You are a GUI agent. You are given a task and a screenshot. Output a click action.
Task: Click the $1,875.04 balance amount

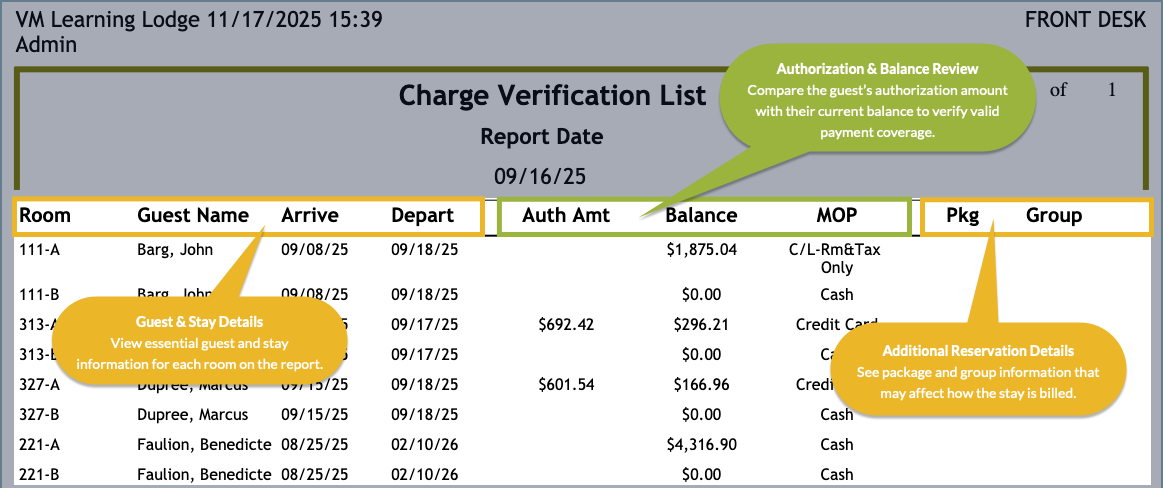701,250
